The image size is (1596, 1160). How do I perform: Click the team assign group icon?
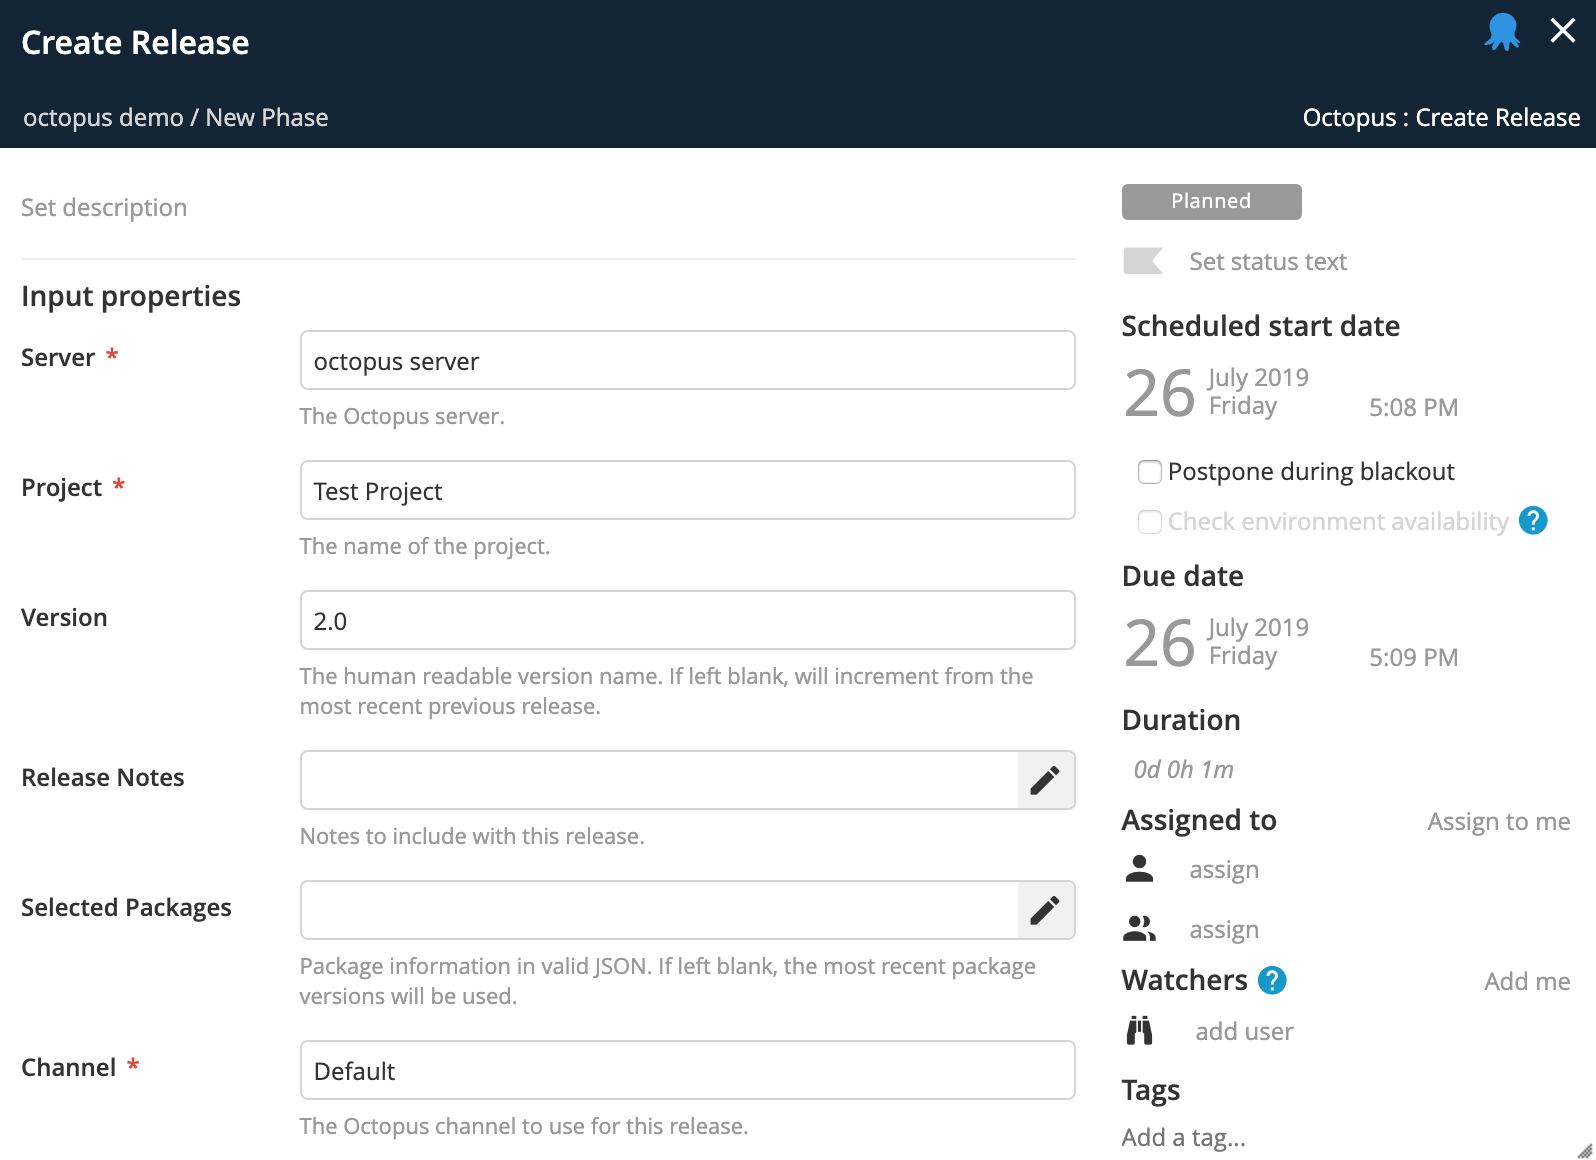coord(1139,929)
